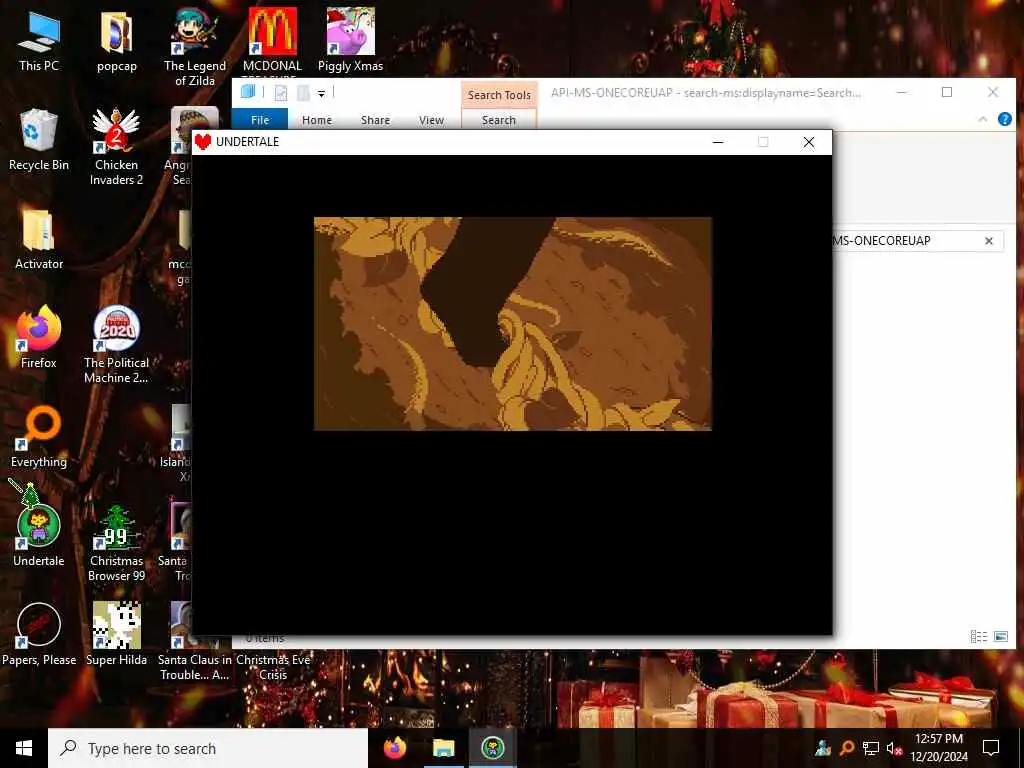Image resolution: width=1024 pixels, height=768 pixels.
Task: Switch Explorer to details view icon
Action: point(978,636)
